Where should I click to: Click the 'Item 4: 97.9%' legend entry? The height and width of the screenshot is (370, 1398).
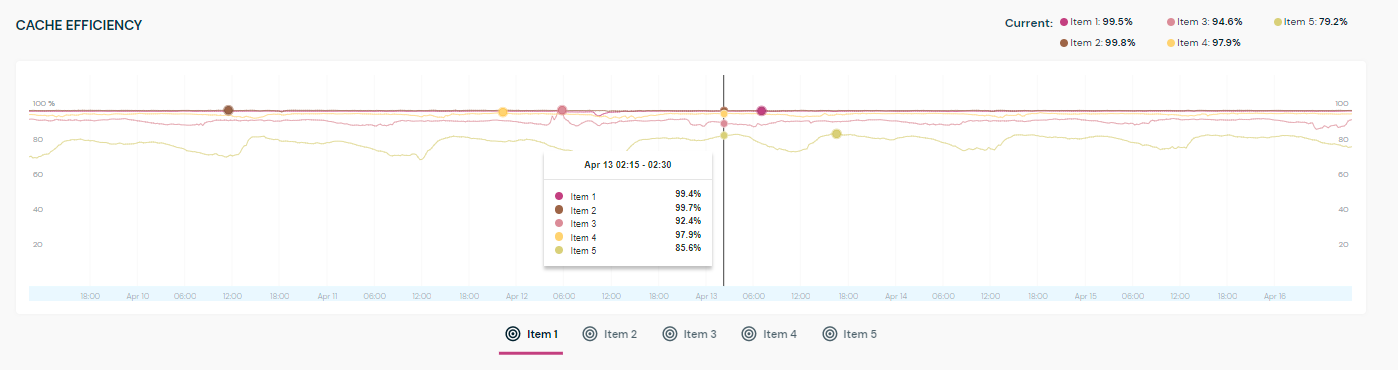(x=1204, y=43)
